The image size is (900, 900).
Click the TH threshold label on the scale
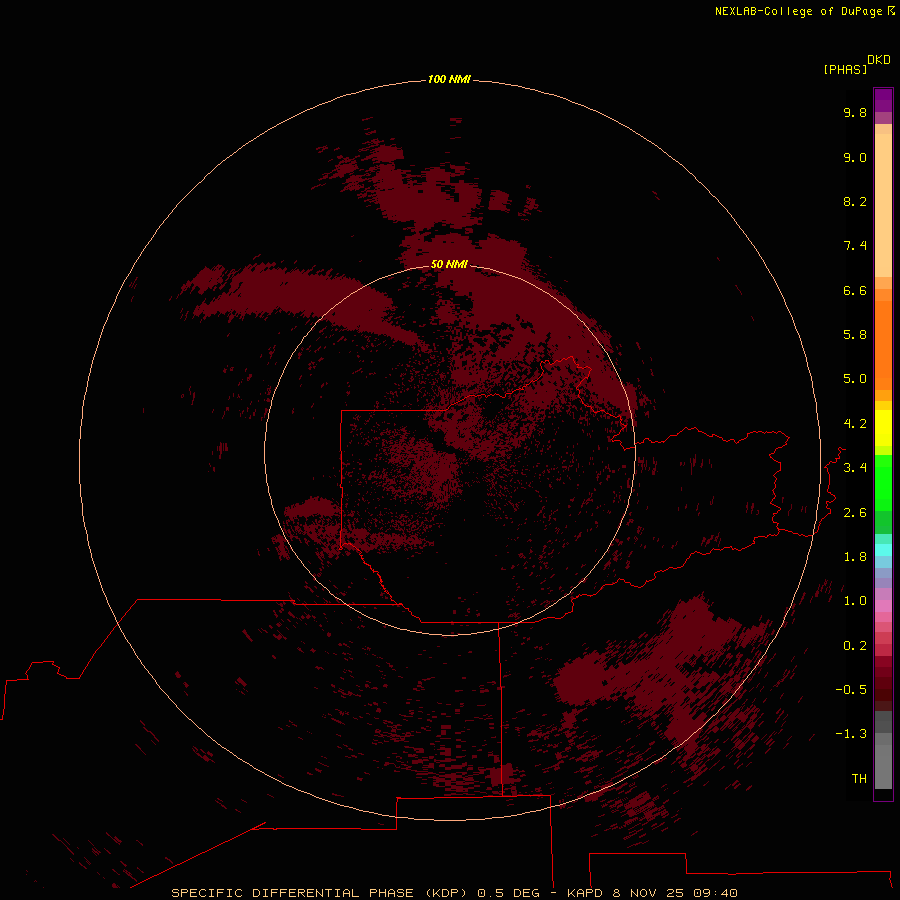(859, 779)
